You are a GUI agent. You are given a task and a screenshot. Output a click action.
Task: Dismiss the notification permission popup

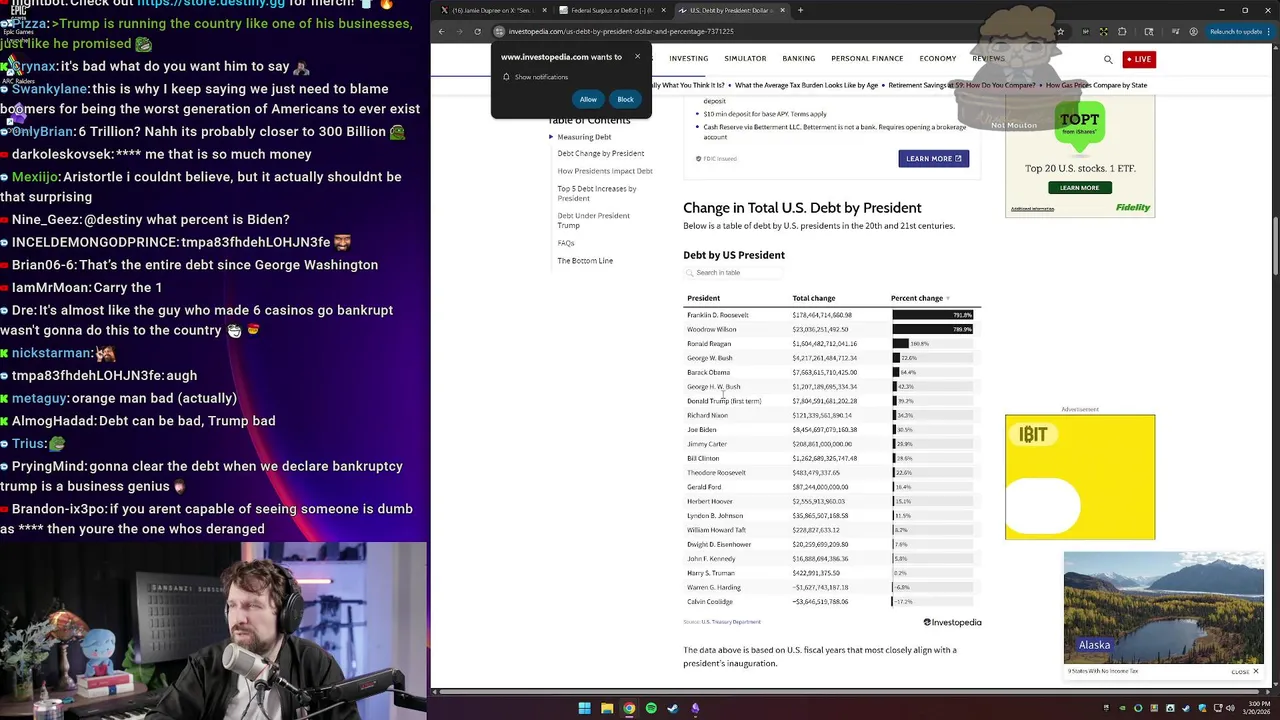pyautogui.click(x=637, y=56)
